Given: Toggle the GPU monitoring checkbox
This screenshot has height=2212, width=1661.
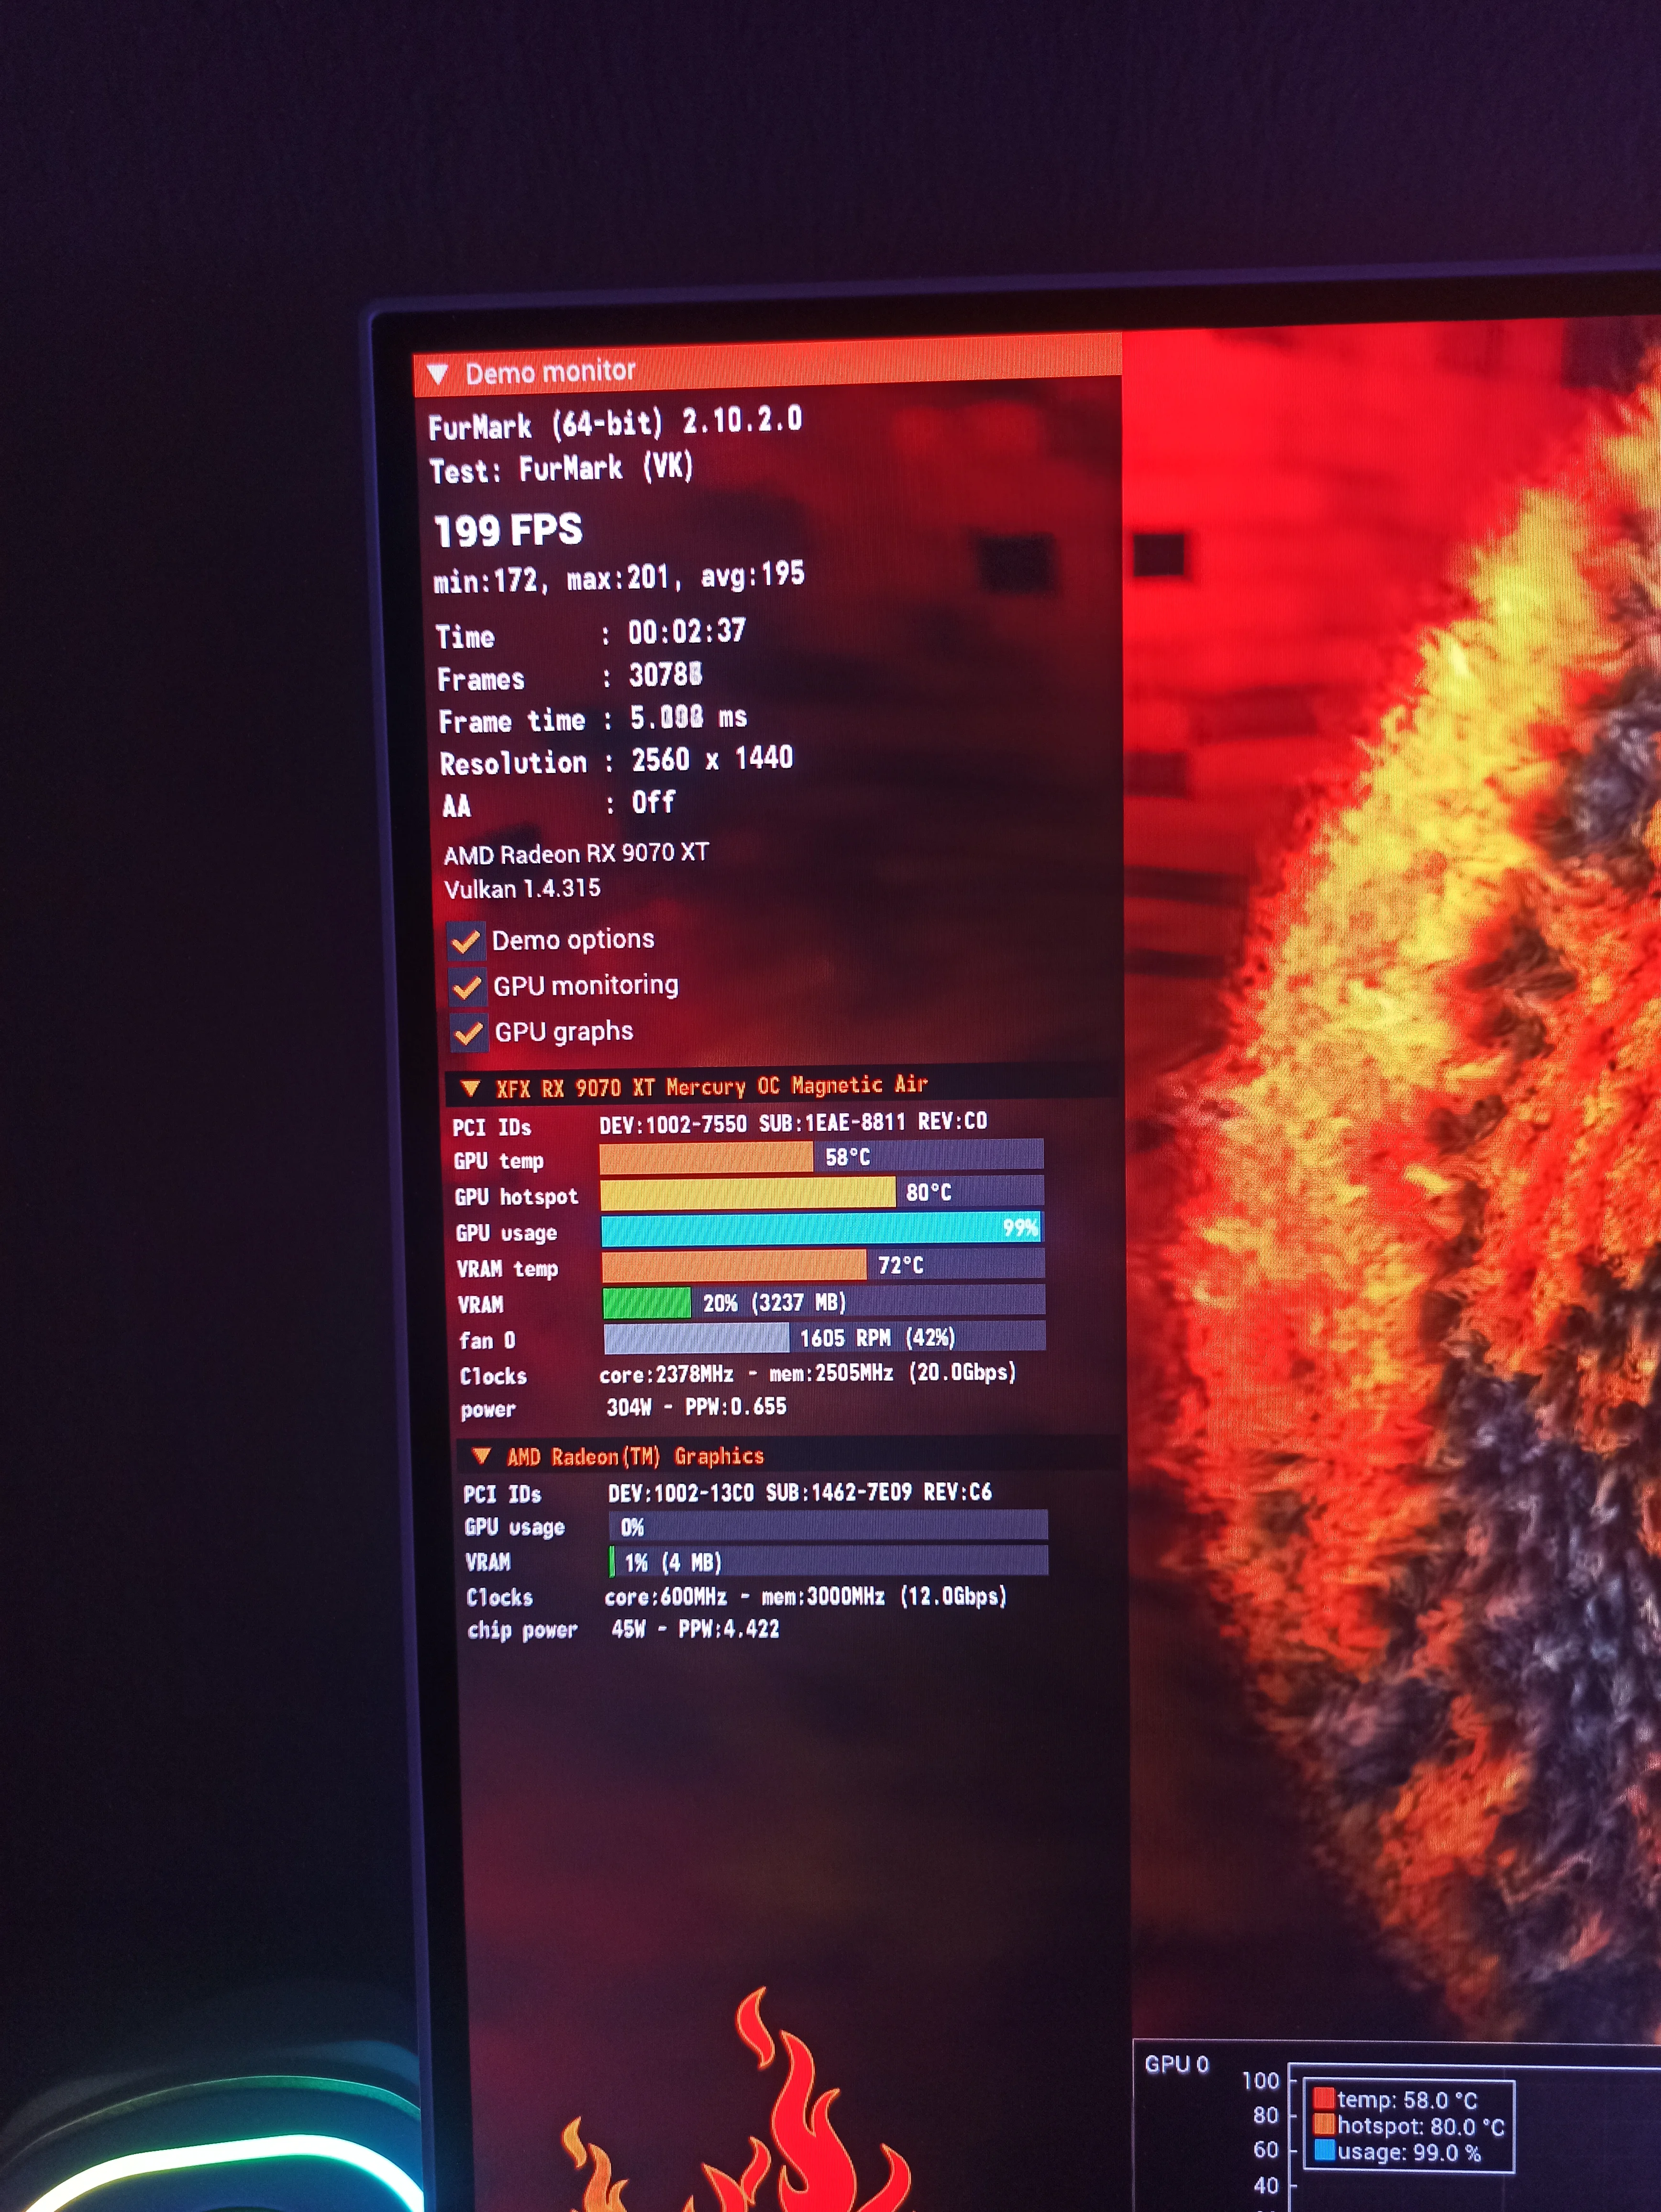Looking at the screenshot, I should (x=467, y=988).
